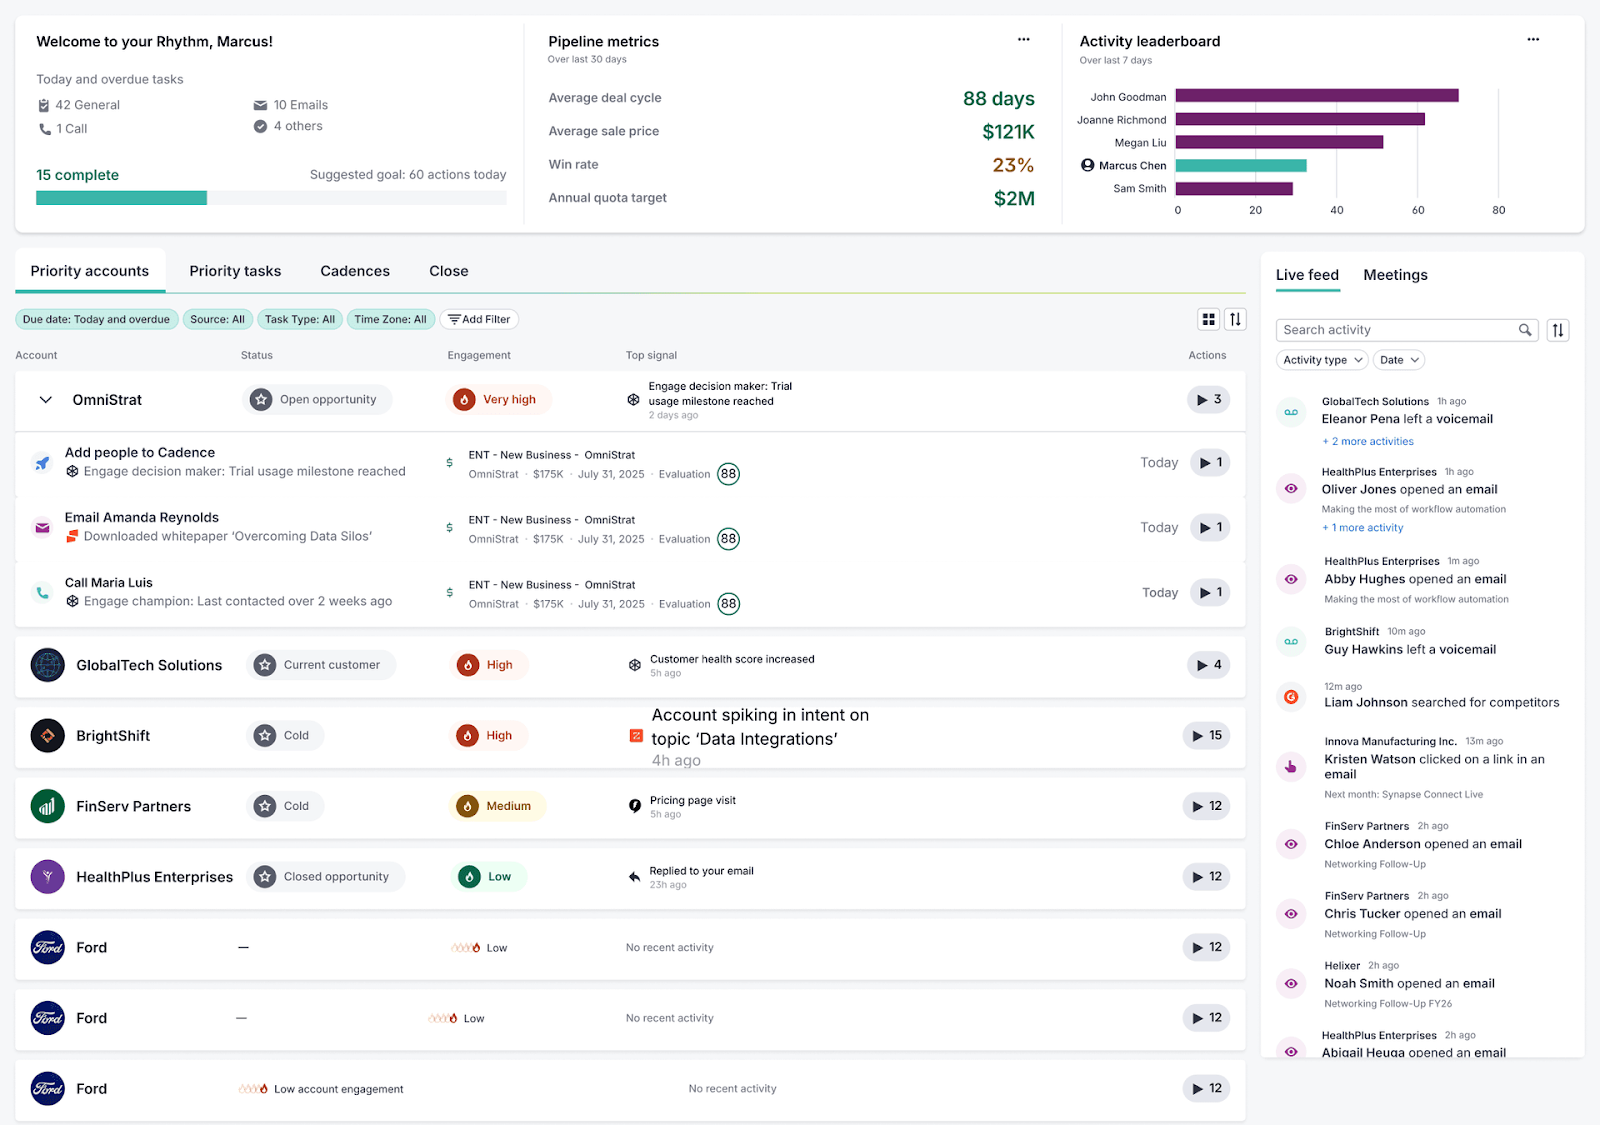The width and height of the screenshot is (1600, 1125).
Task: Switch to grid view above the Actions column
Action: coord(1208,319)
